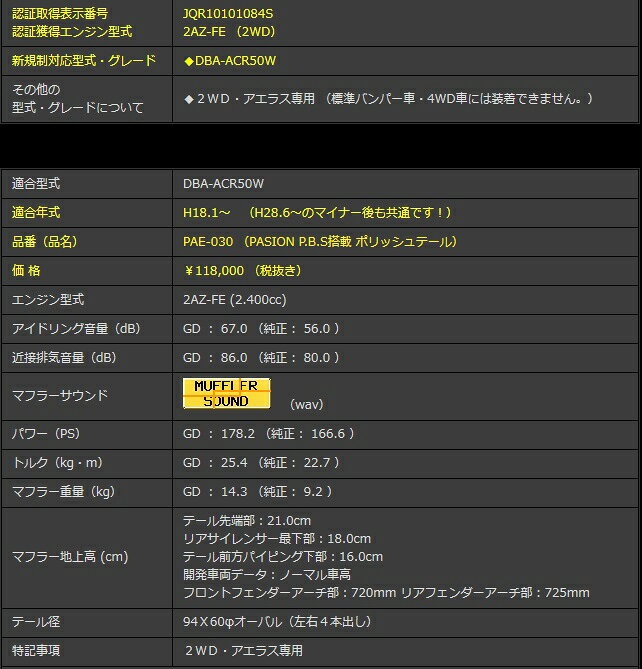Click the テール先端部：21.0cm line
642x669 pixels.
(x=247, y=521)
